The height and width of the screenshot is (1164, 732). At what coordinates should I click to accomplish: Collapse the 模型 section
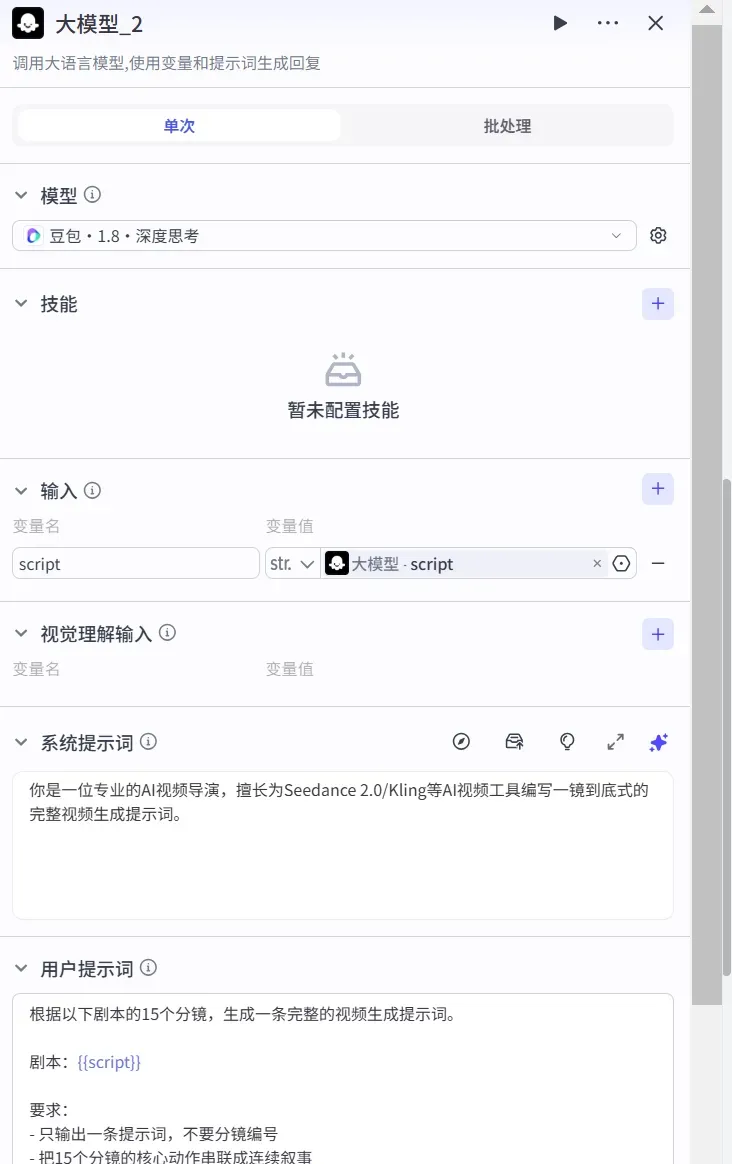(22, 195)
